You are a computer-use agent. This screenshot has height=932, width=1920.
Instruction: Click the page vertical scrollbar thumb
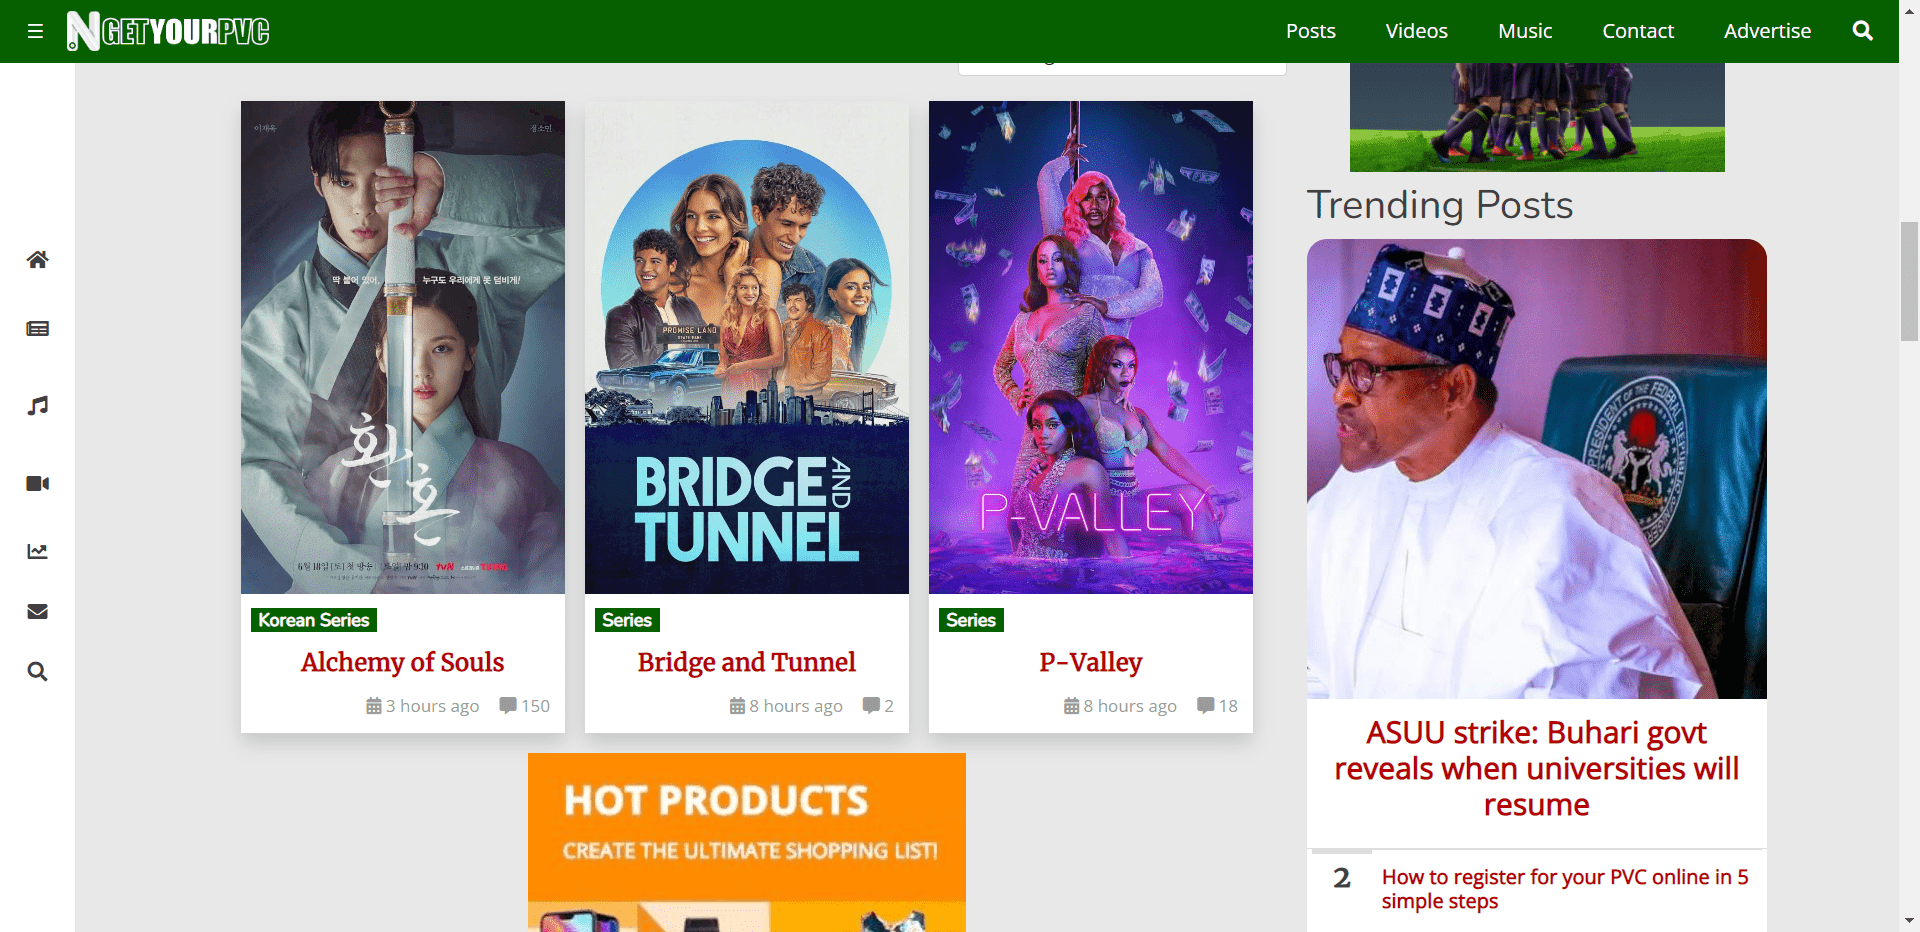pos(1909,282)
